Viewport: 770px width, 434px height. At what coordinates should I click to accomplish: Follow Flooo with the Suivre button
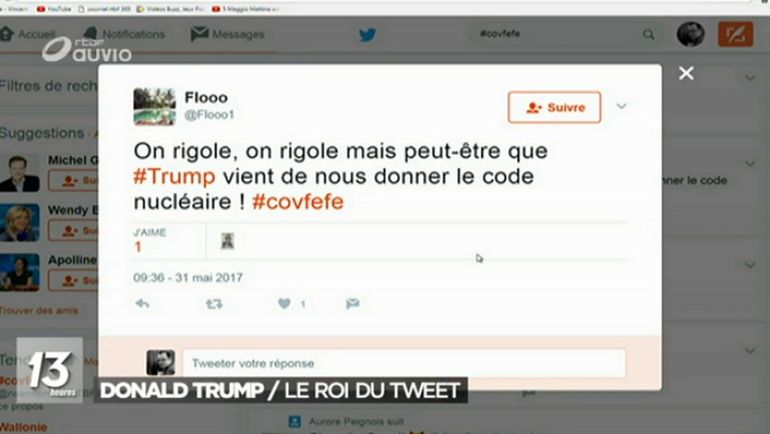pos(554,107)
